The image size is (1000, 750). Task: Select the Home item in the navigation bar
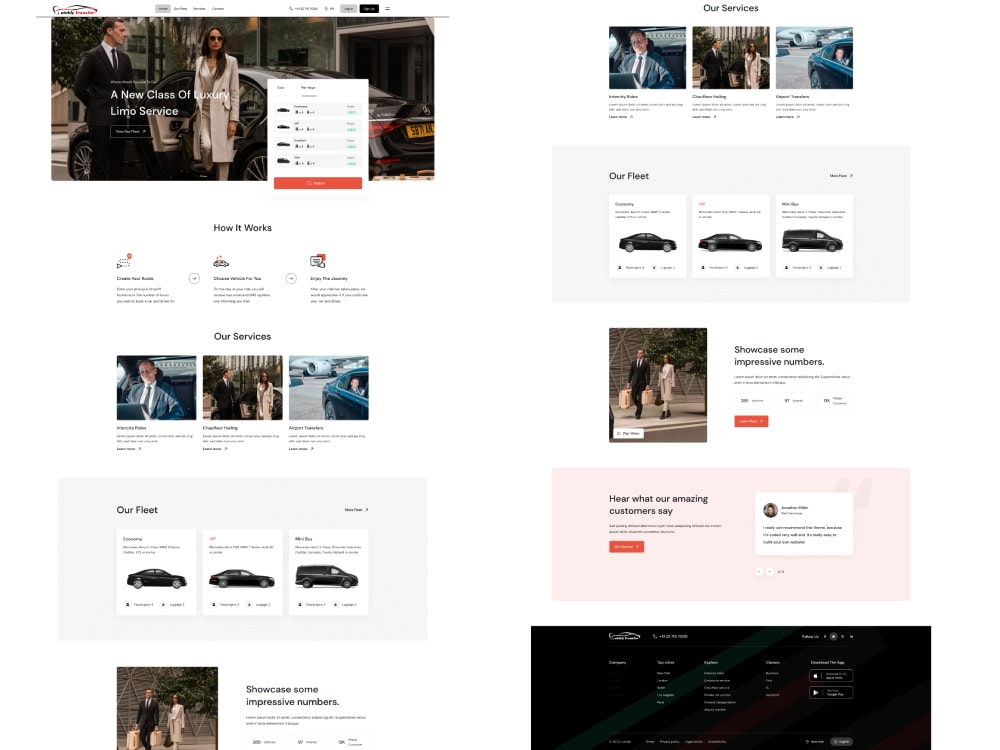[163, 9]
